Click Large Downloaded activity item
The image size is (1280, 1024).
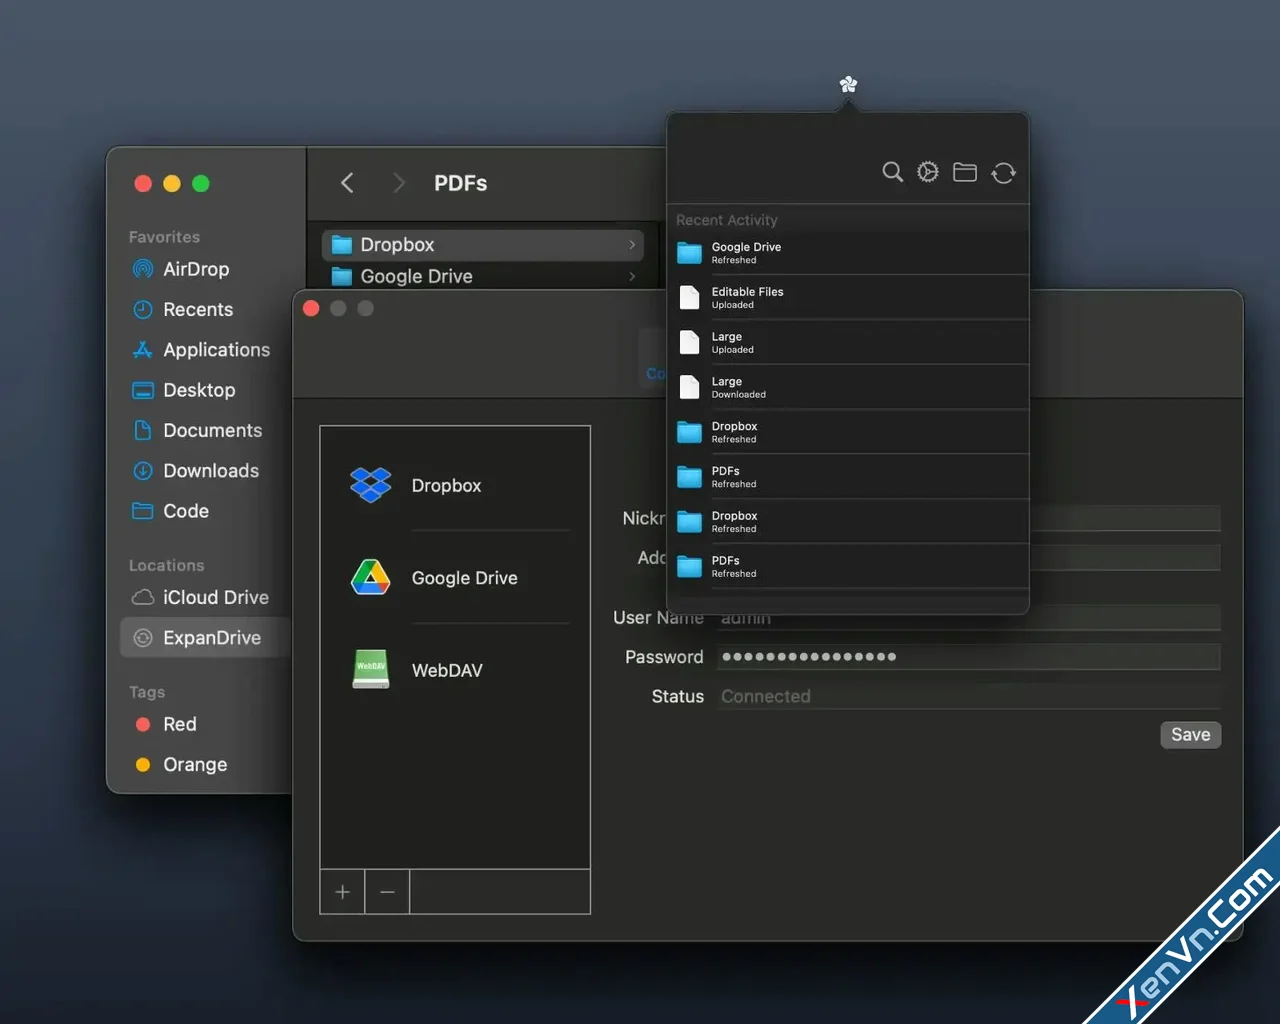point(848,387)
